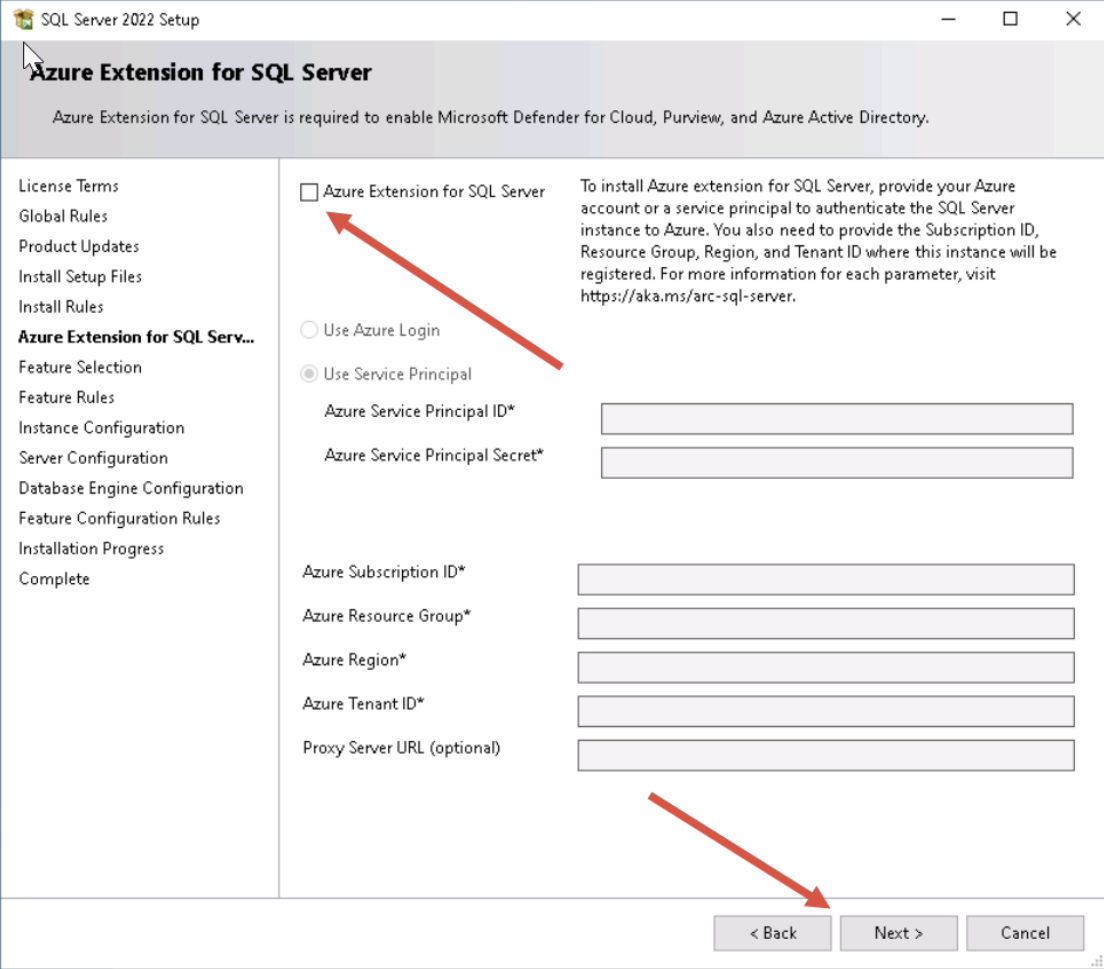The width and height of the screenshot is (1104, 969).
Task: Focus the Azure Resource Group text box
Action: point(826,623)
